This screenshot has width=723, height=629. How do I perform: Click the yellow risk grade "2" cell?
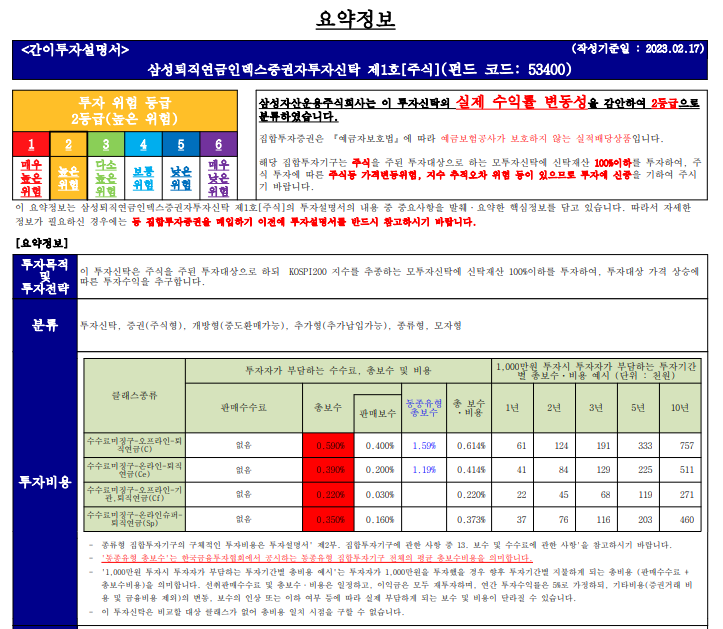tap(68, 144)
